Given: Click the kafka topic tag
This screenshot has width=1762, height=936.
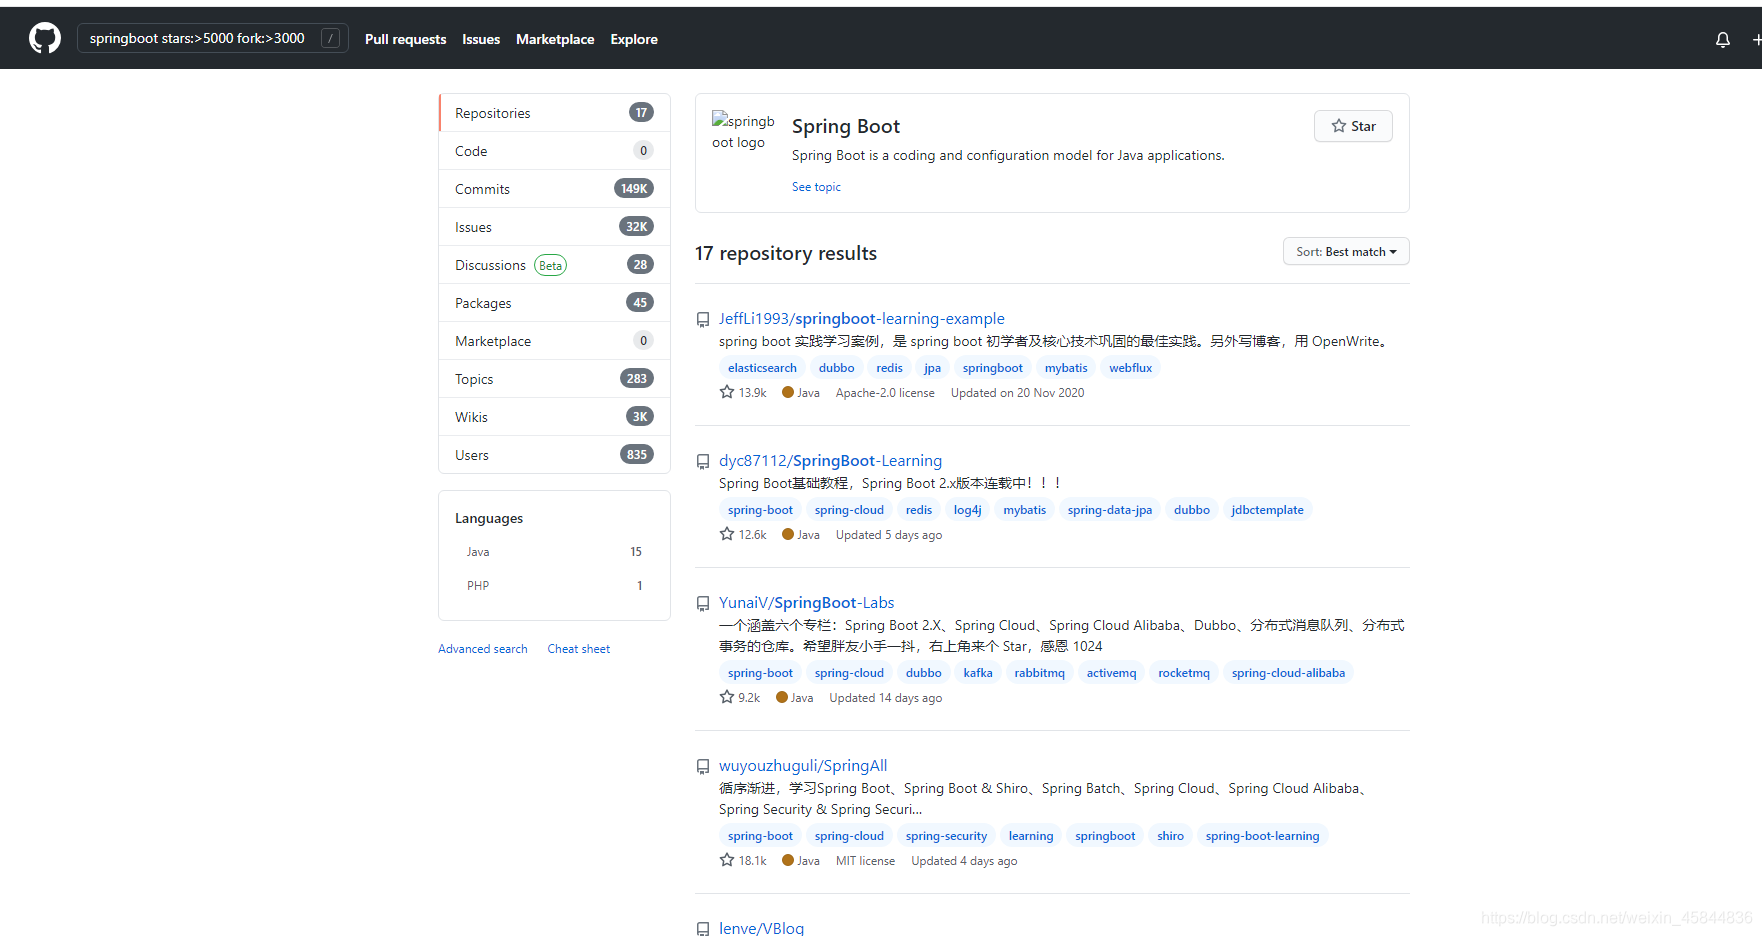Looking at the screenshot, I should pos(978,673).
